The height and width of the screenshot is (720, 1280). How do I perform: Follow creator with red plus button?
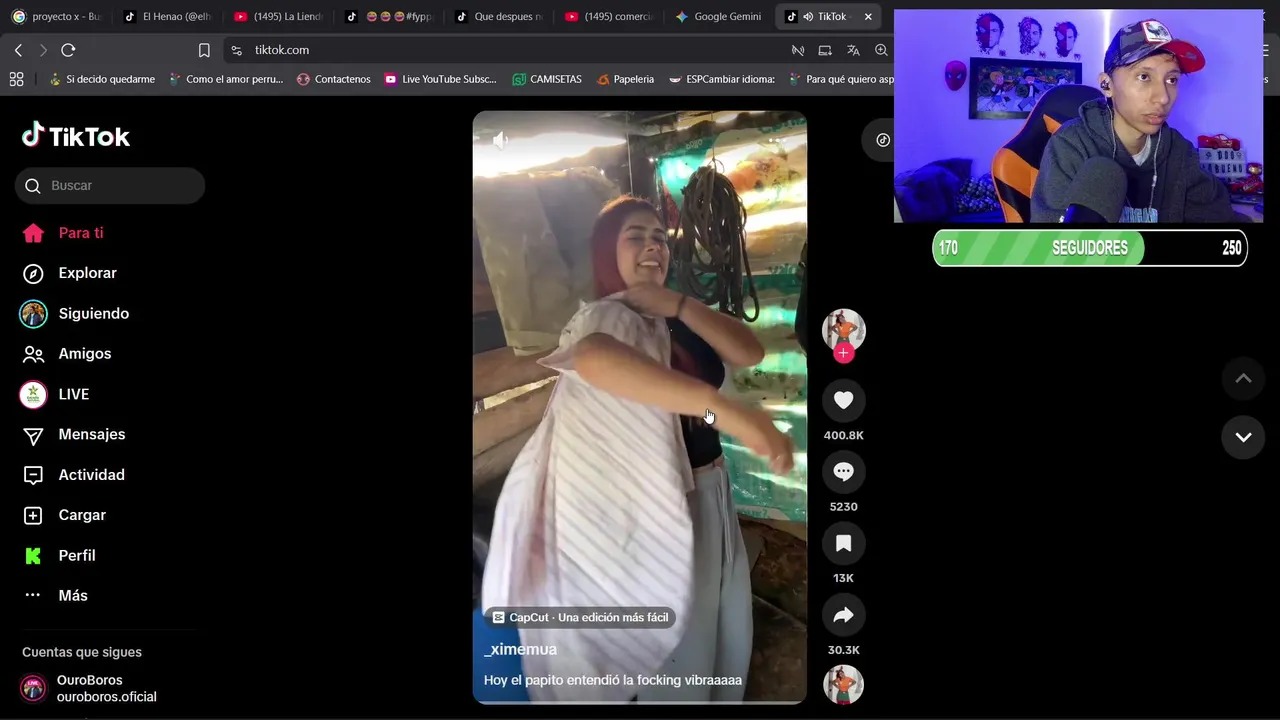(x=843, y=353)
